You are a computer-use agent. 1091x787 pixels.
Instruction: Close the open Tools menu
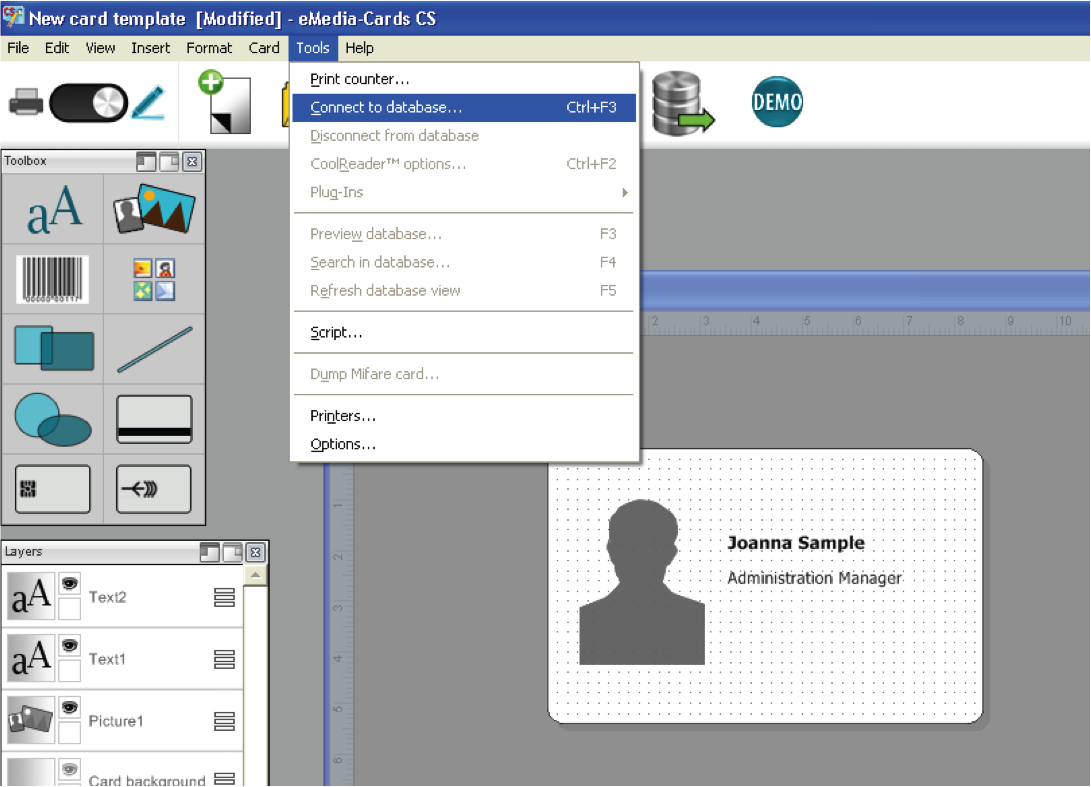312,48
